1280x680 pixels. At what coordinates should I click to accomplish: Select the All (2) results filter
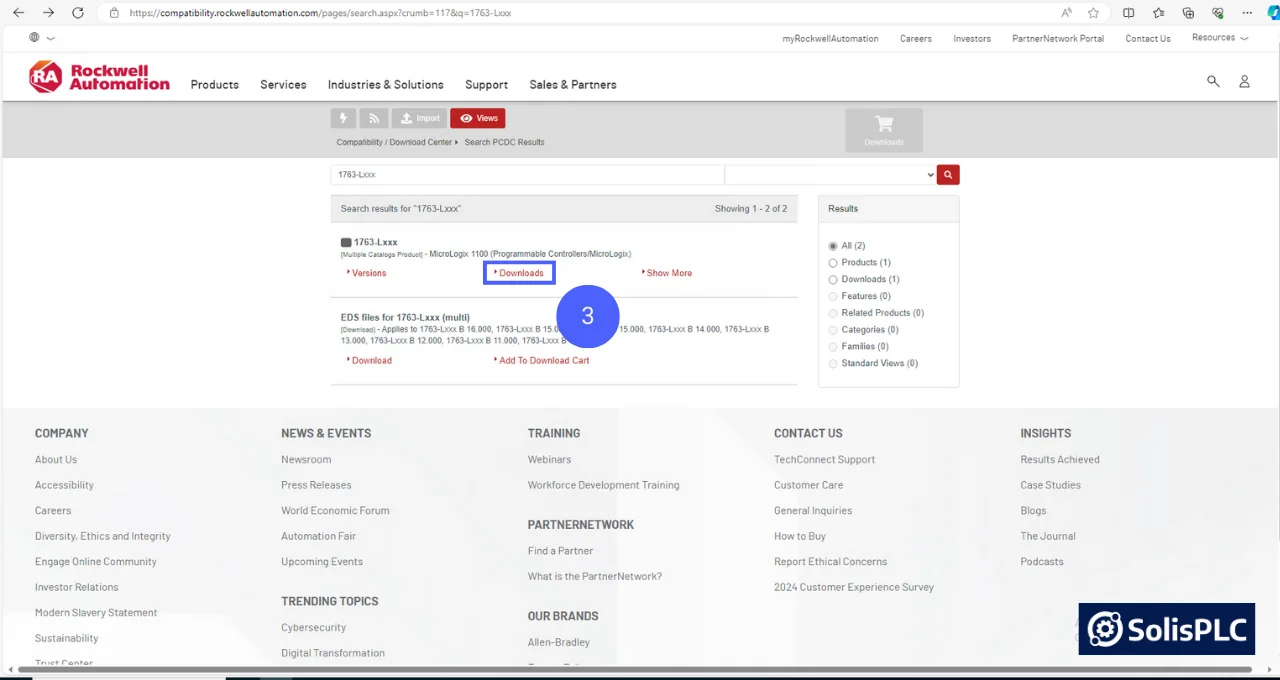pyautogui.click(x=833, y=245)
